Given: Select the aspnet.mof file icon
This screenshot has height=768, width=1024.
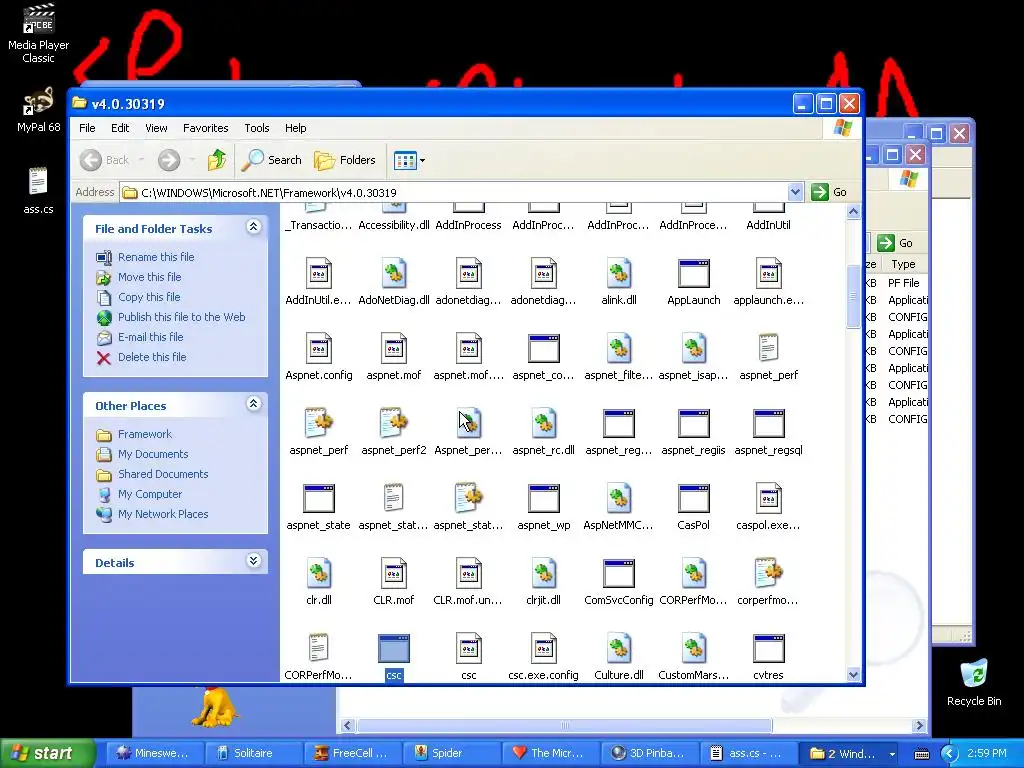Looking at the screenshot, I should coord(394,348).
